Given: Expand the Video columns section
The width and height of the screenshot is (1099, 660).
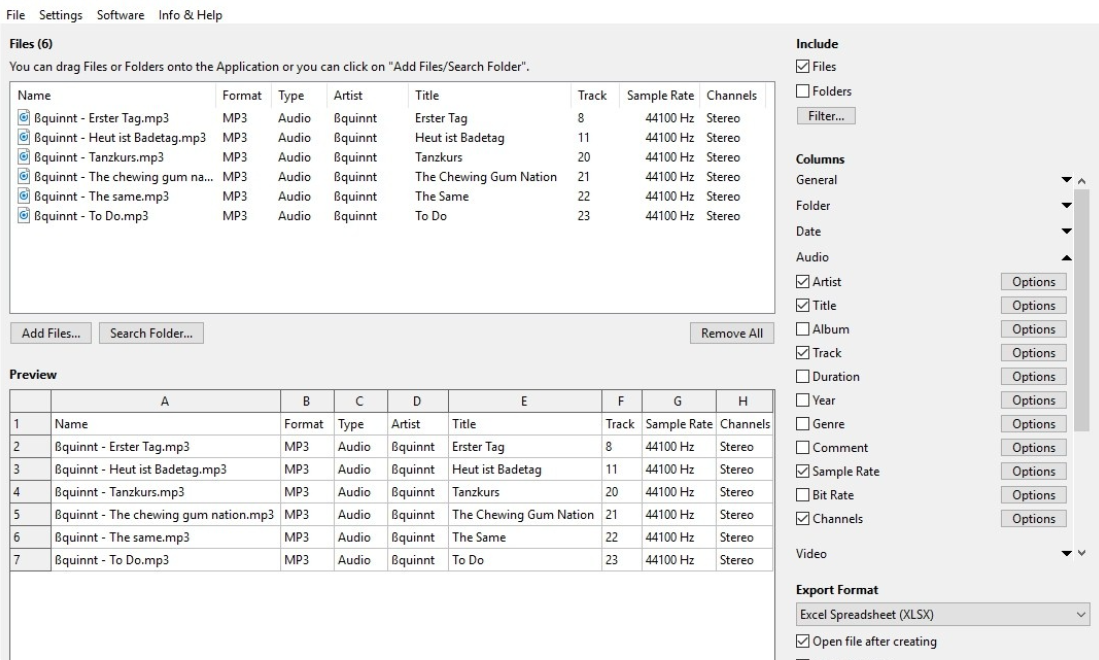Looking at the screenshot, I should pyautogui.click(x=1066, y=554).
